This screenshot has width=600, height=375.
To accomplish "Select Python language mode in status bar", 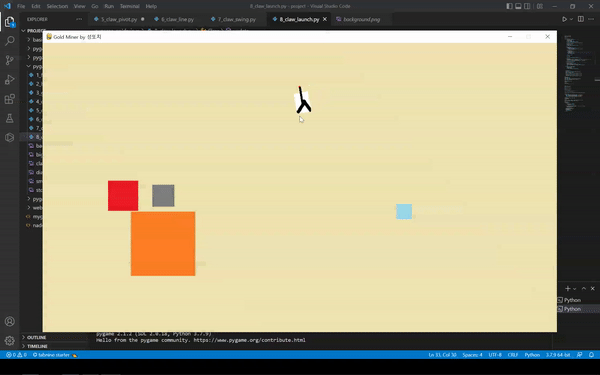I will 532,355.
